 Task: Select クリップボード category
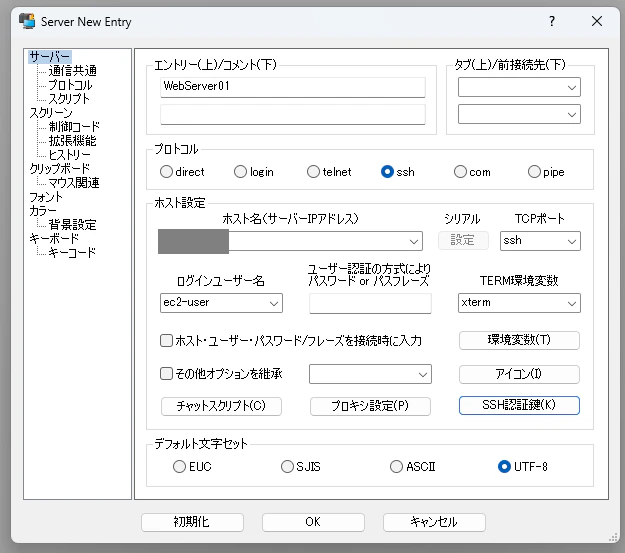click(59, 169)
